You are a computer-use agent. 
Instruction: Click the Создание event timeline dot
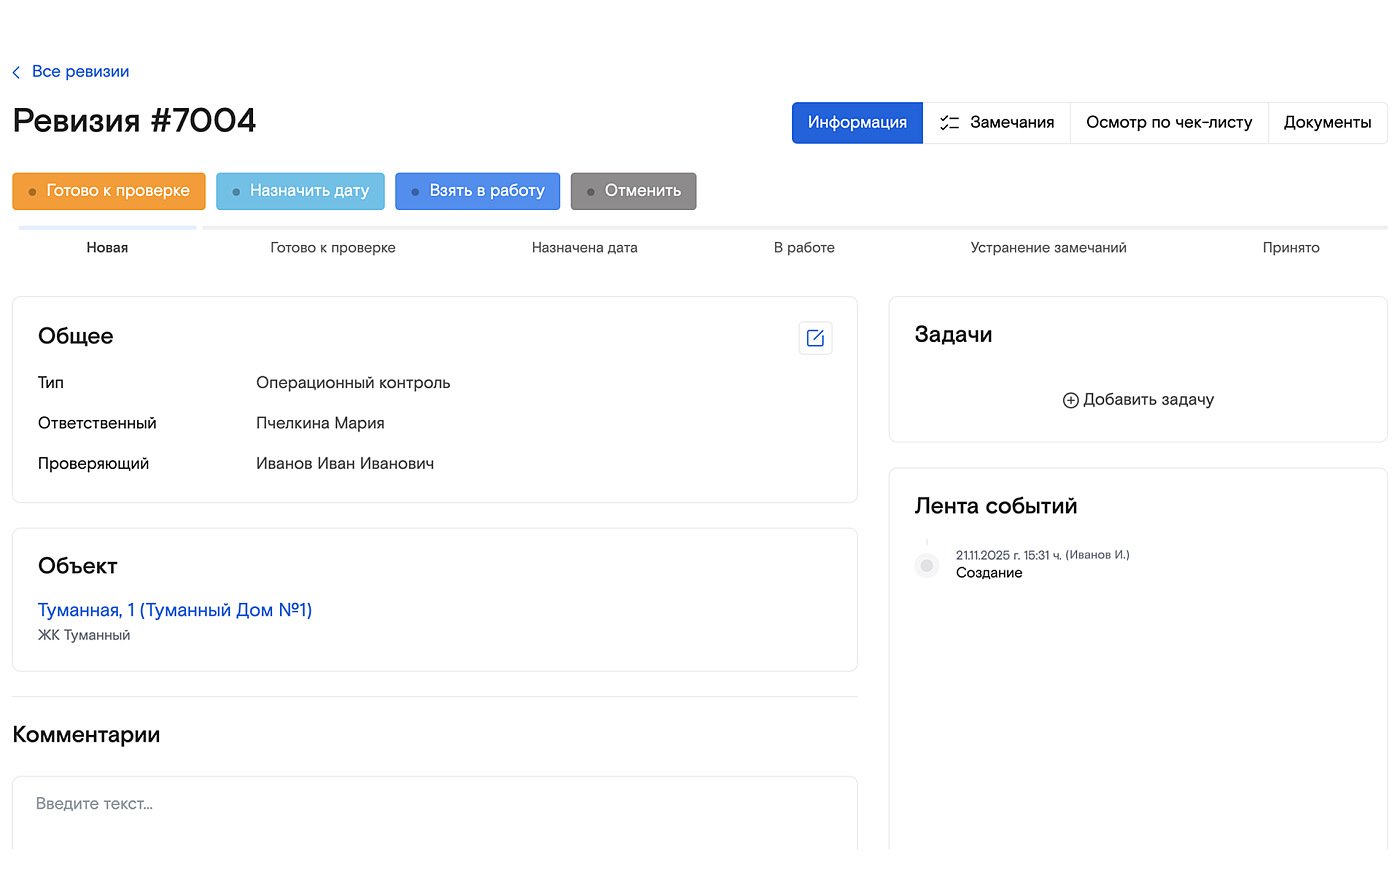(x=927, y=566)
